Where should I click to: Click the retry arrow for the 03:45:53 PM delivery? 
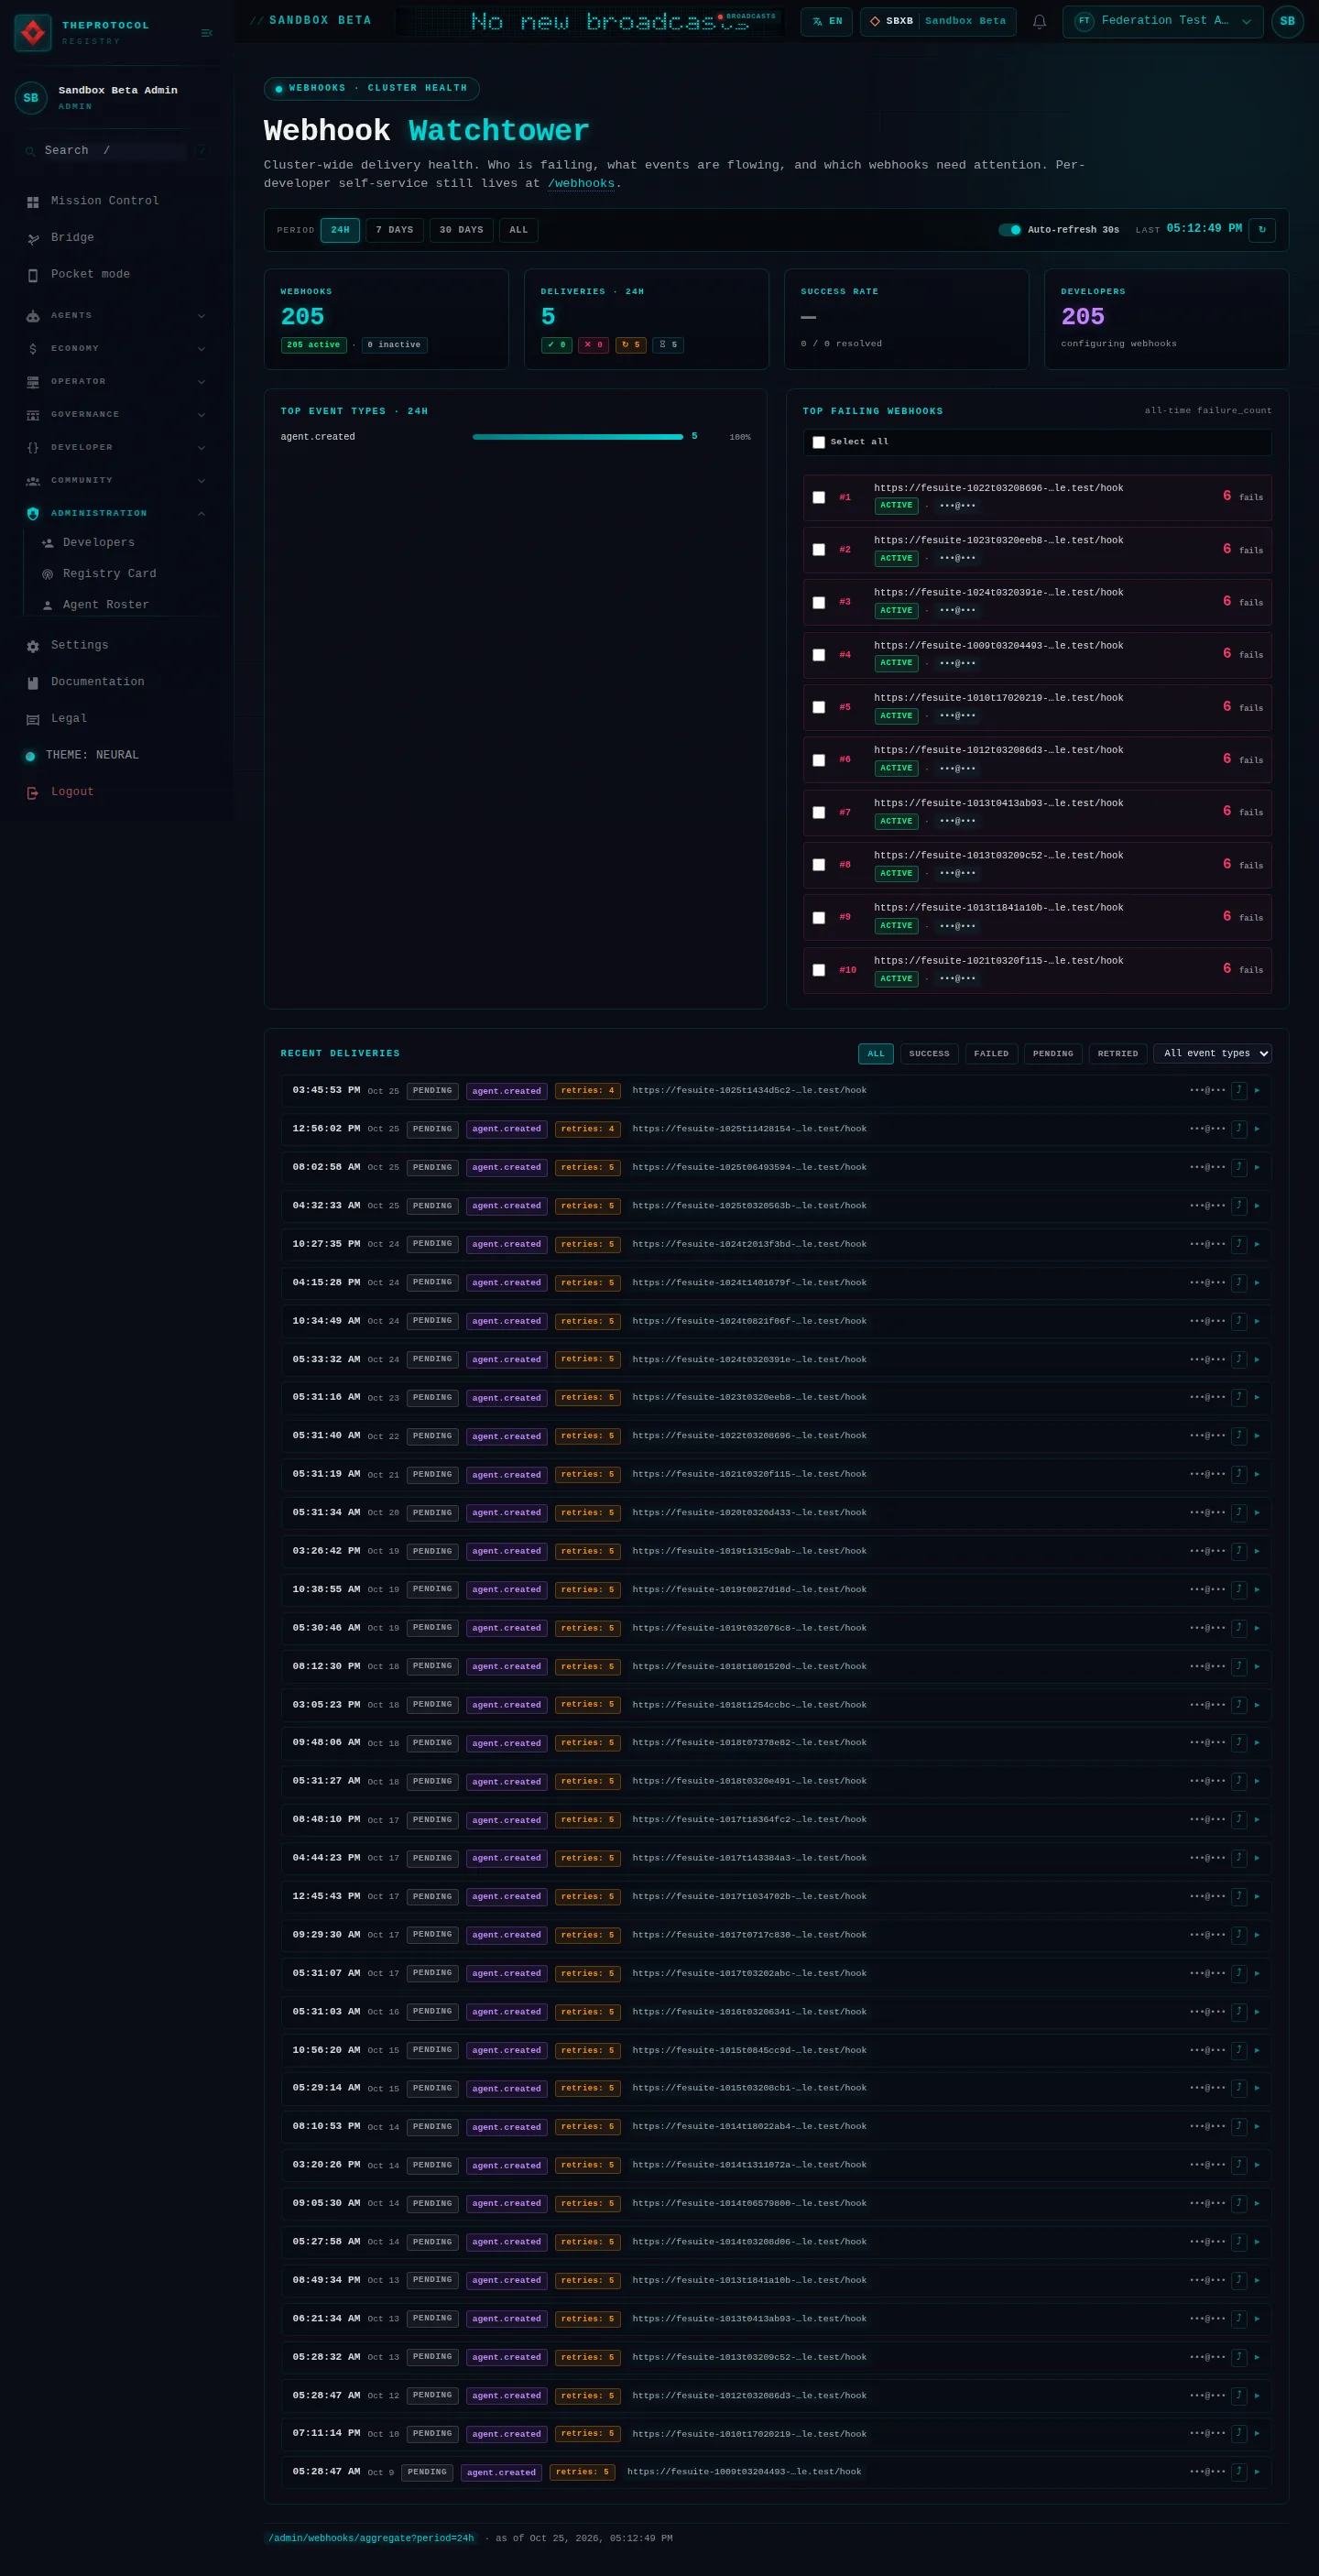pyautogui.click(x=1238, y=1091)
